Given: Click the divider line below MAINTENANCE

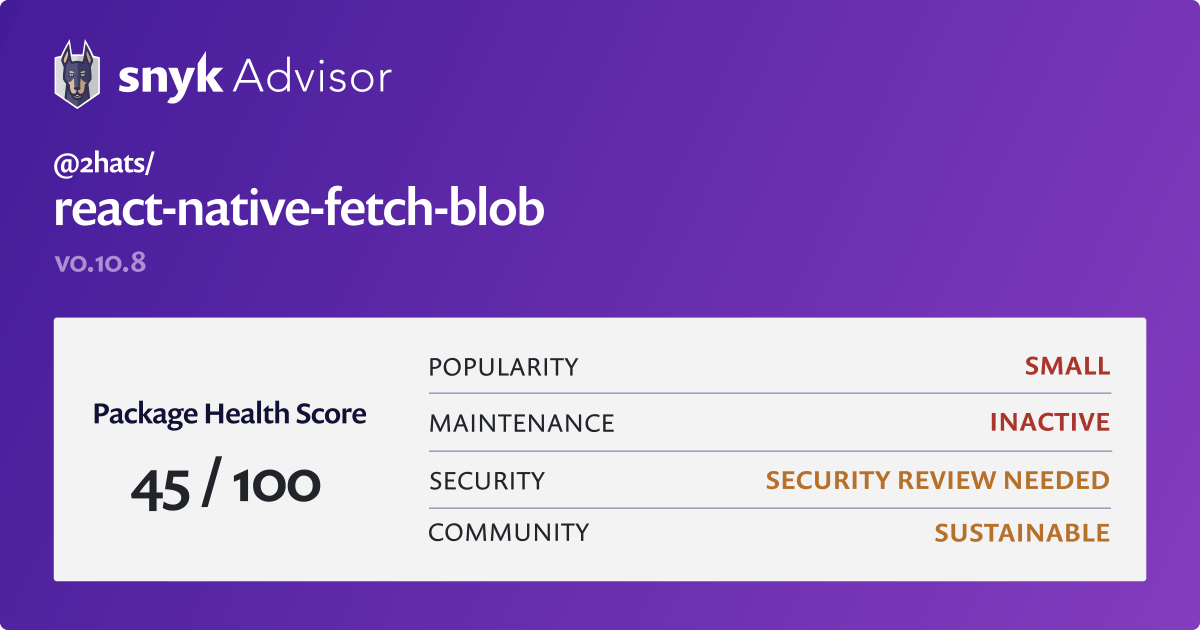Looking at the screenshot, I should coord(770,451).
